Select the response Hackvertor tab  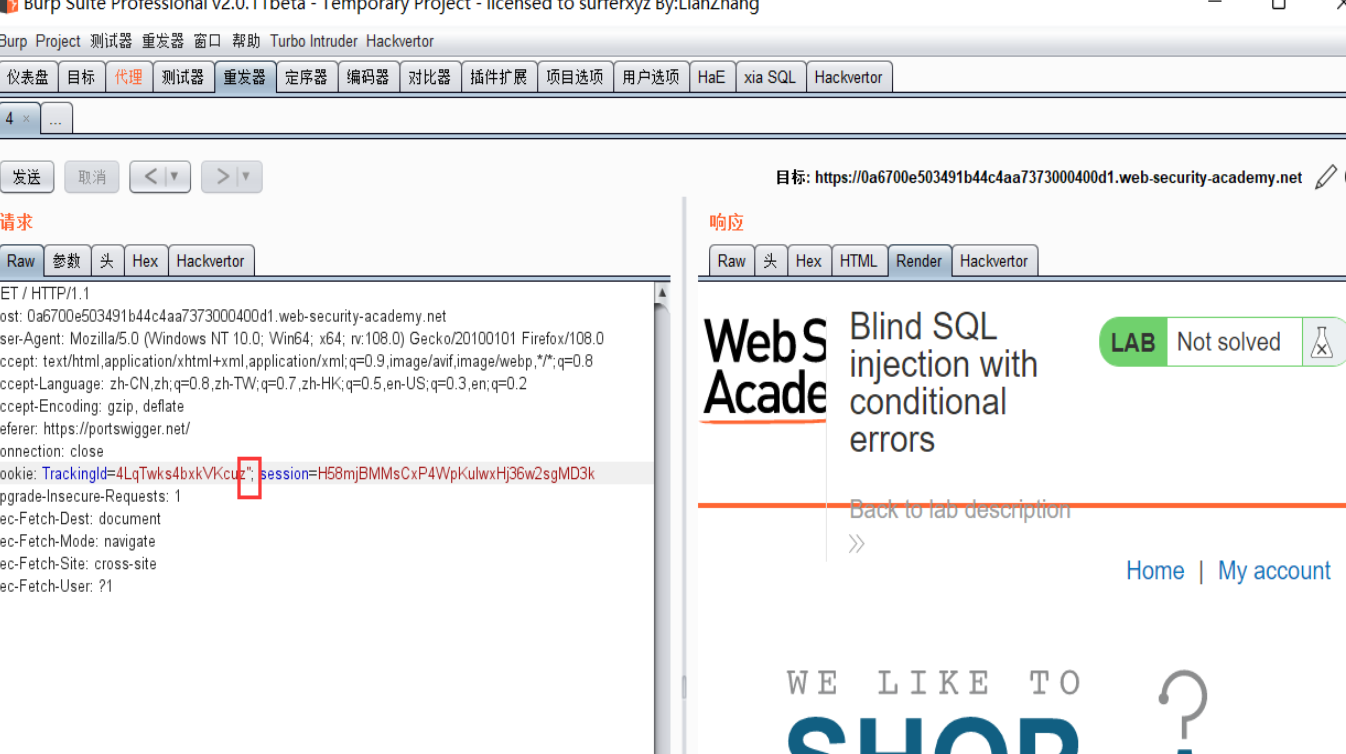pyautogui.click(x=994, y=261)
